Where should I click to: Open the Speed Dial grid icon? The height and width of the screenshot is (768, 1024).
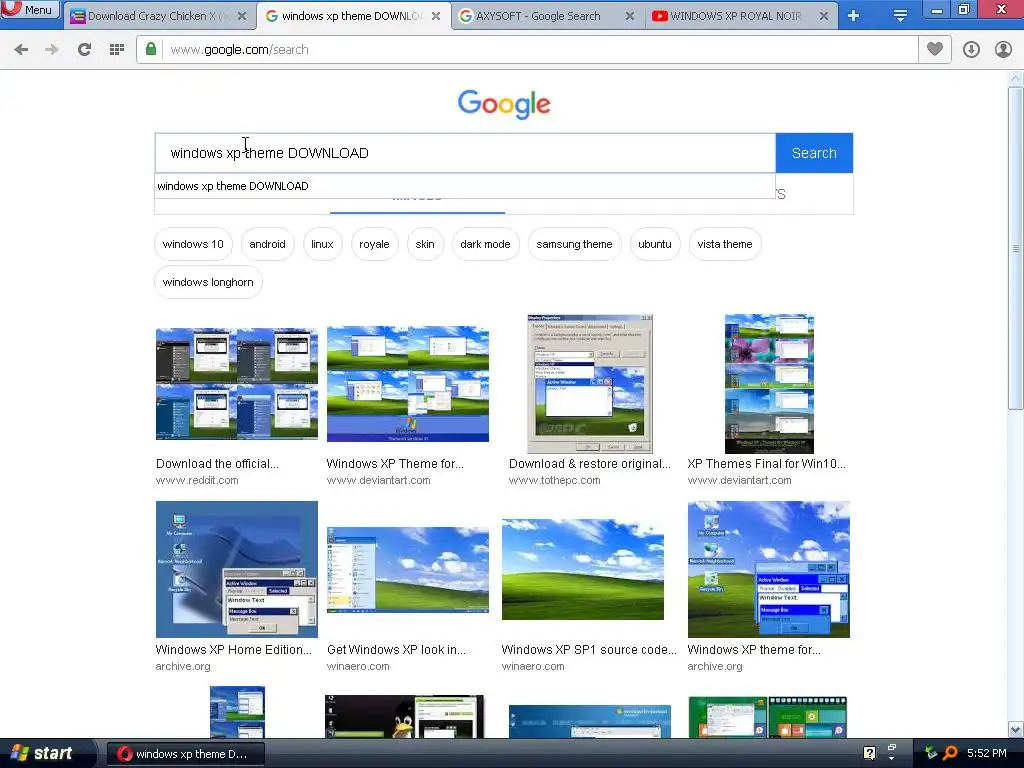point(117,50)
